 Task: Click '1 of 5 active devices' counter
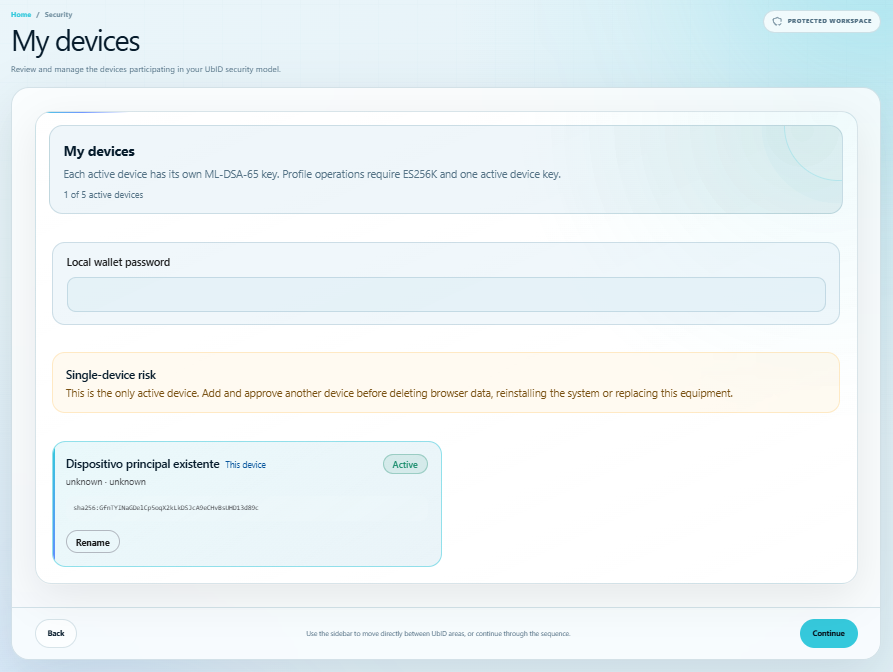coord(103,195)
